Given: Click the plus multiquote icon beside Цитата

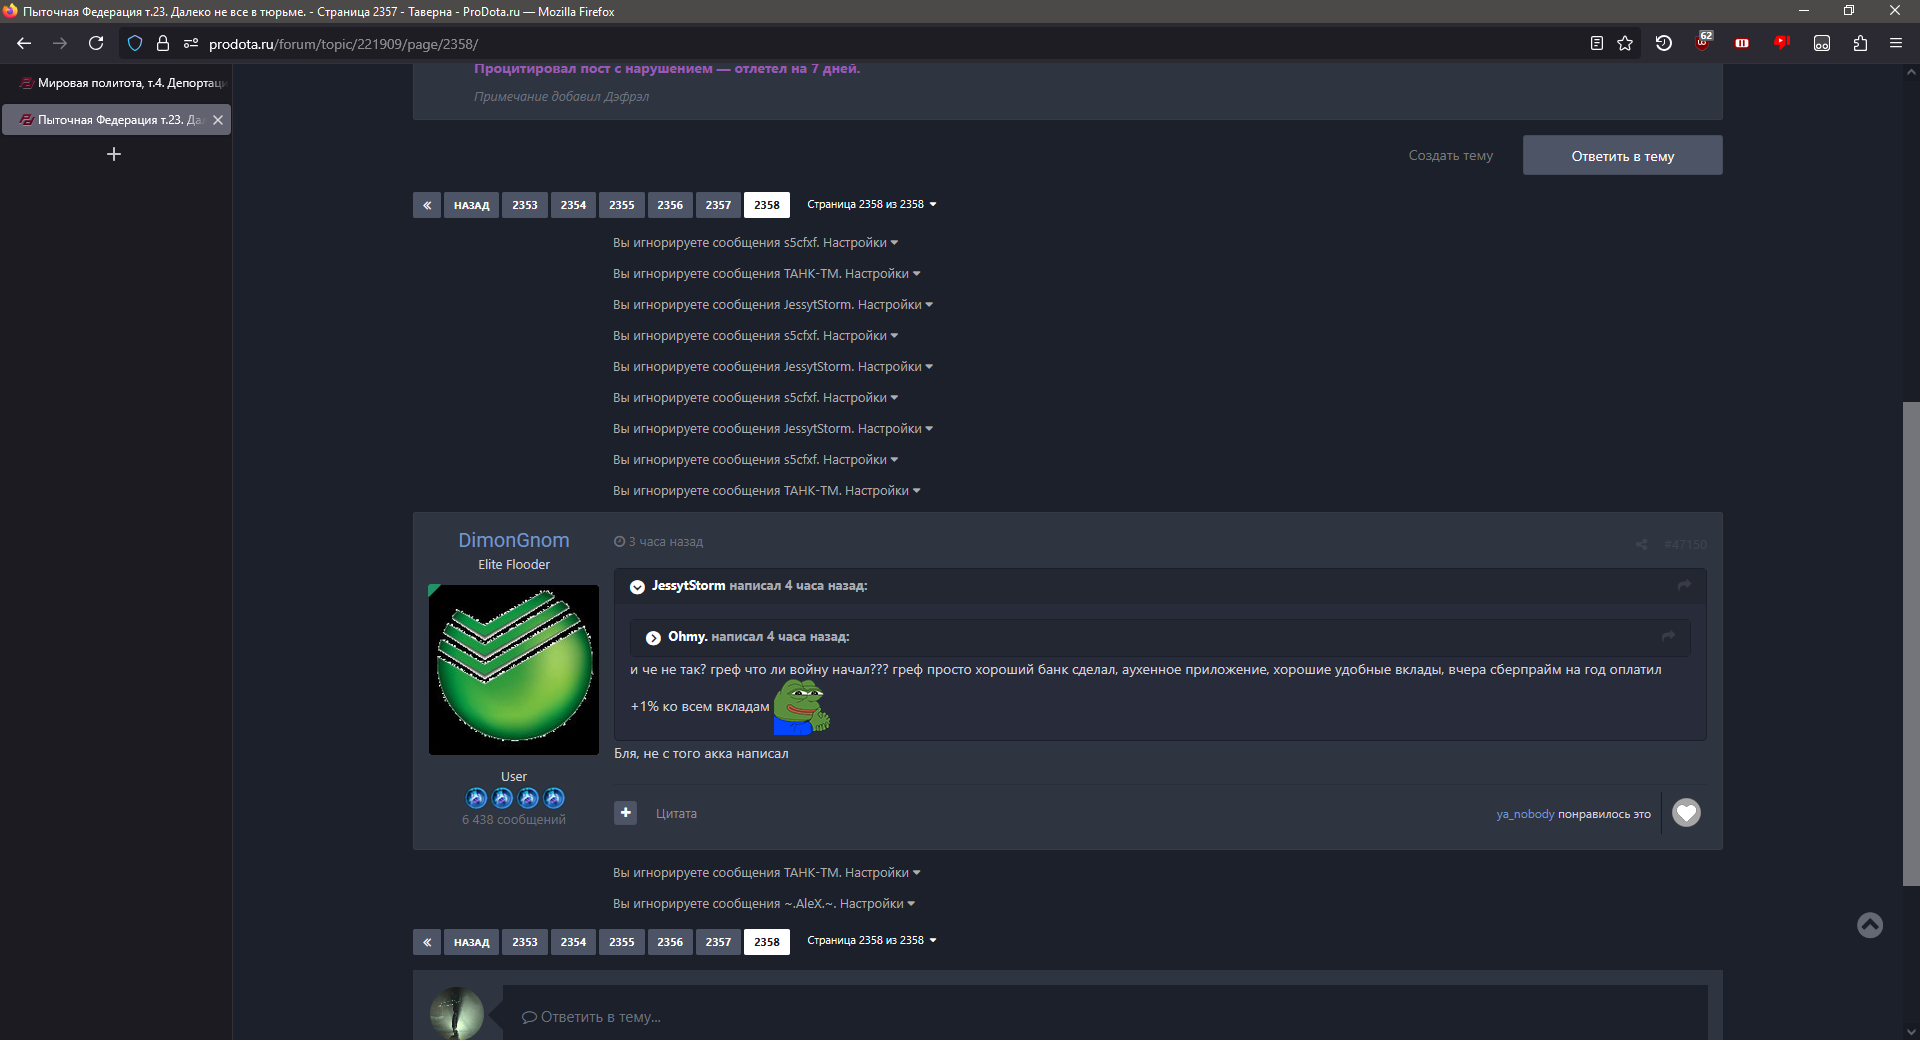Looking at the screenshot, I should coord(625,813).
